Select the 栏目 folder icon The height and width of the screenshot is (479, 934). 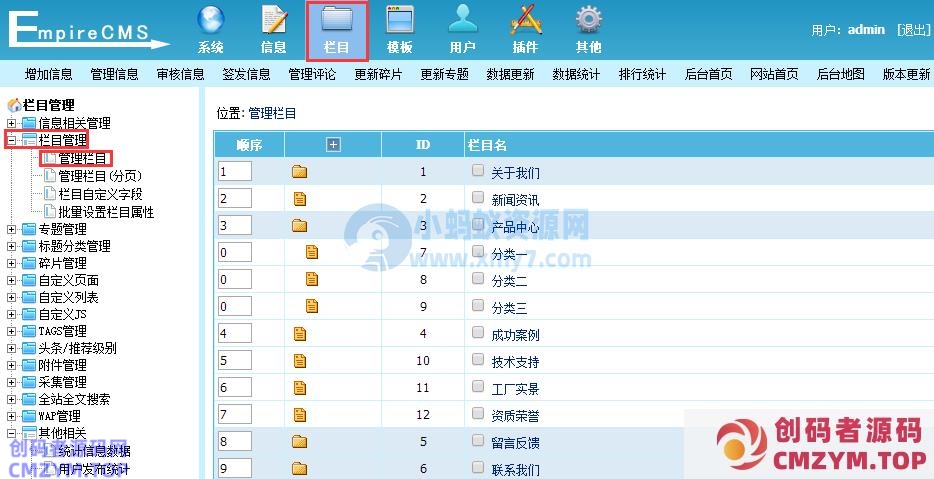coord(337,21)
